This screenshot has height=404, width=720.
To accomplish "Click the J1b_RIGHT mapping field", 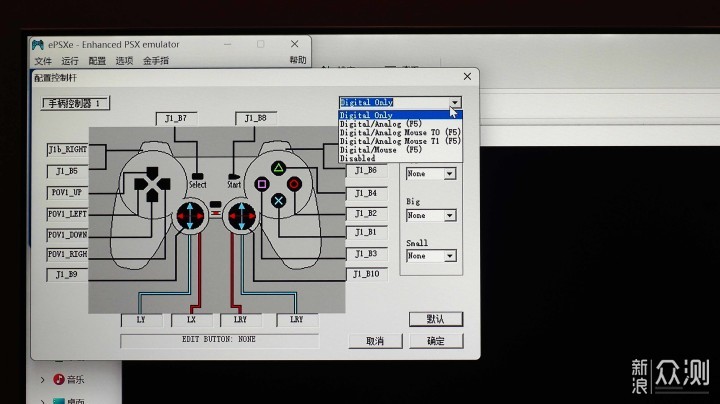I will coord(68,150).
